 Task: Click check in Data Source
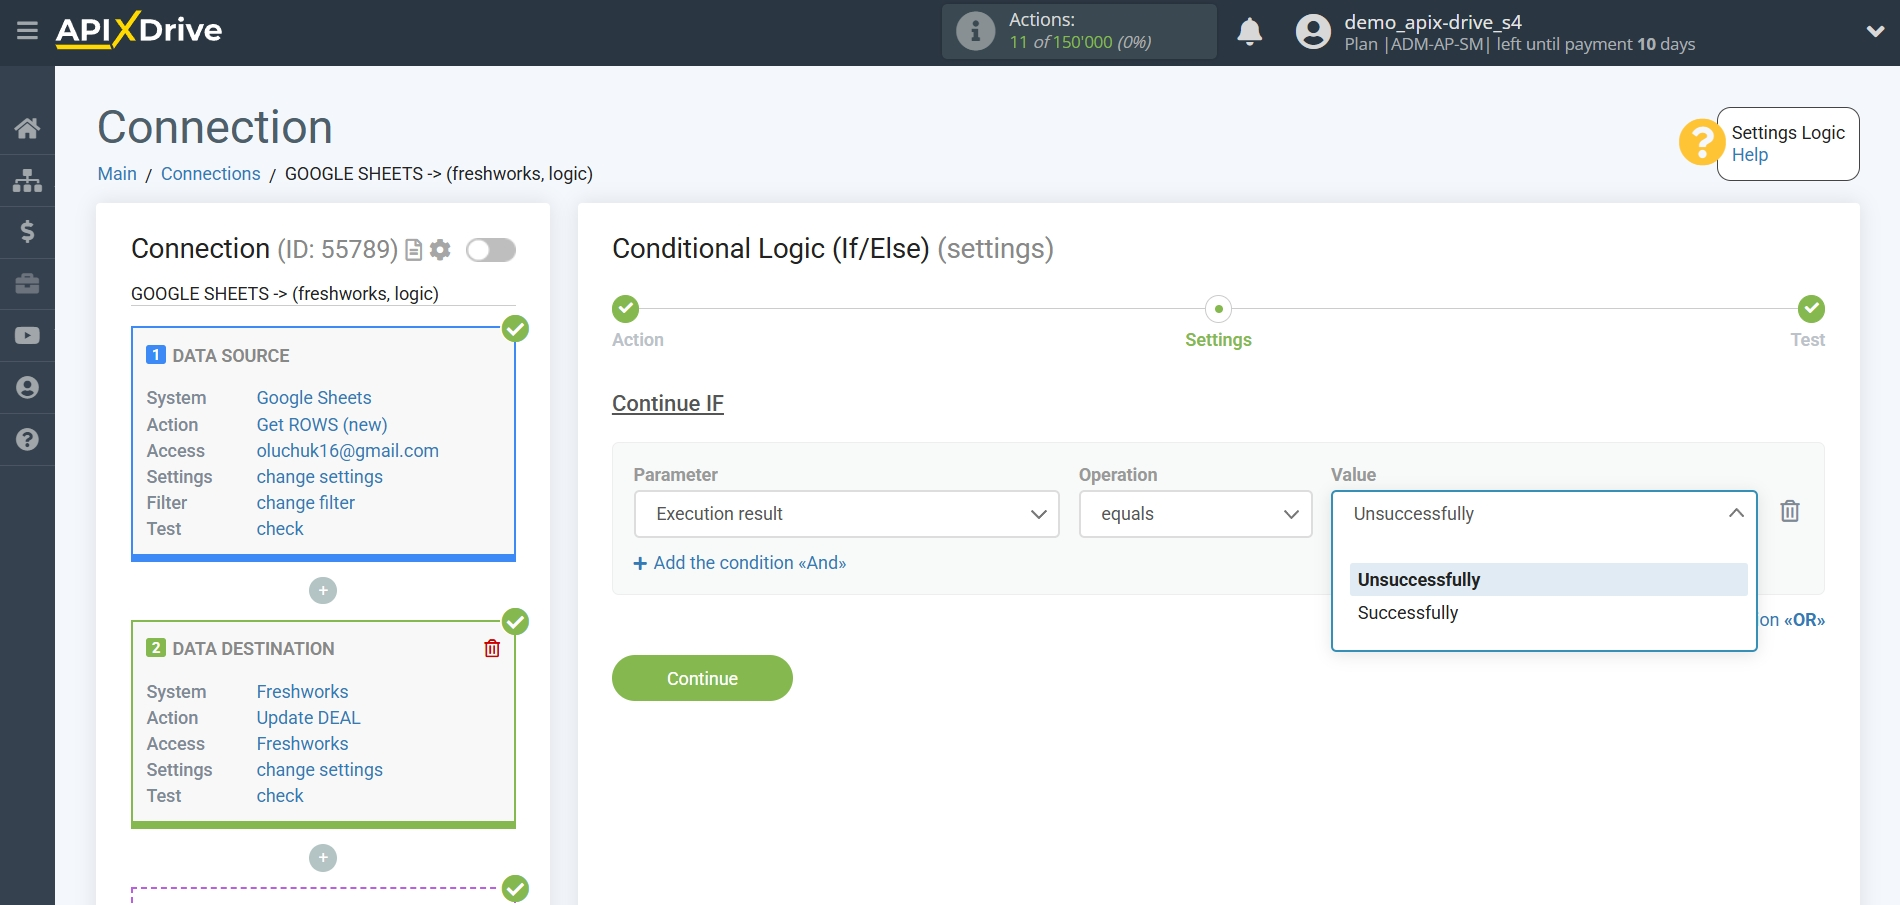280,529
